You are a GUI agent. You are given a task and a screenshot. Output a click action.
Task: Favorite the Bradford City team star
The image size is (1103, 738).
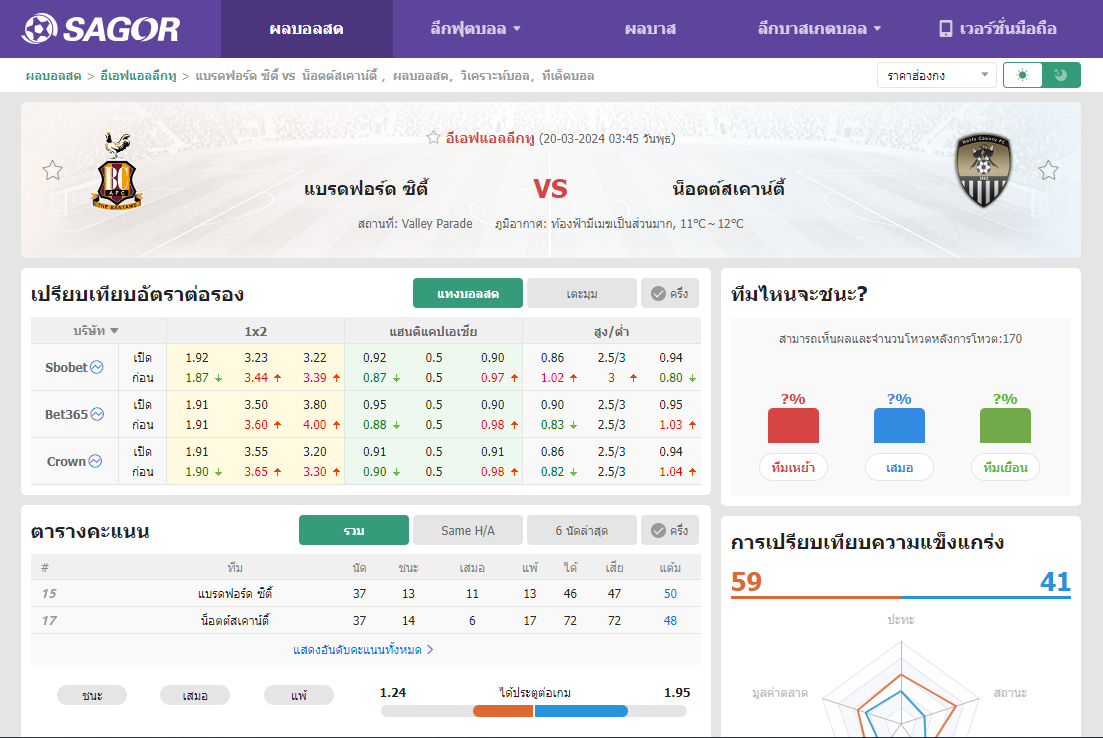click(x=53, y=170)
